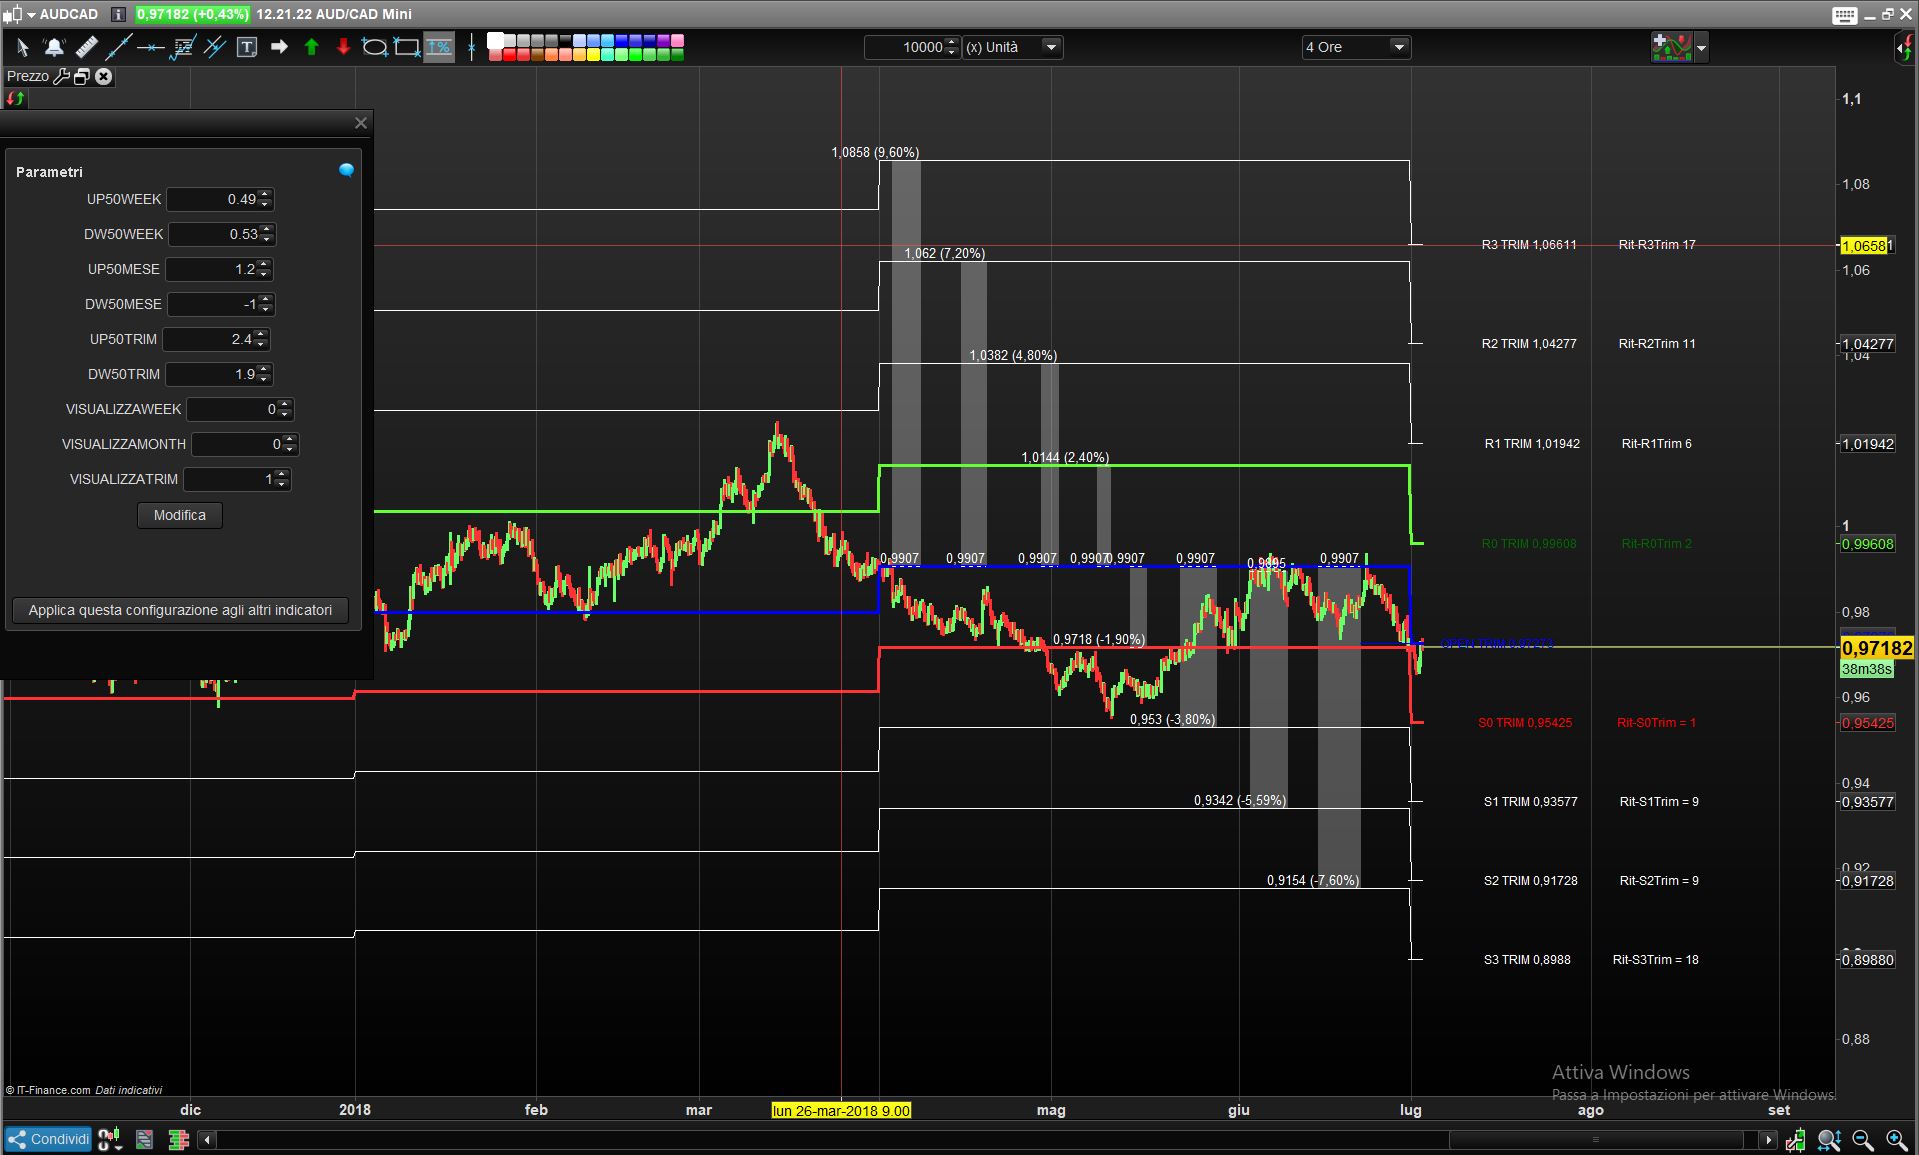1919x1155 pixels.
Task: Click the R3 TRIM 1,06611 label
Action: click(1529, 245)
